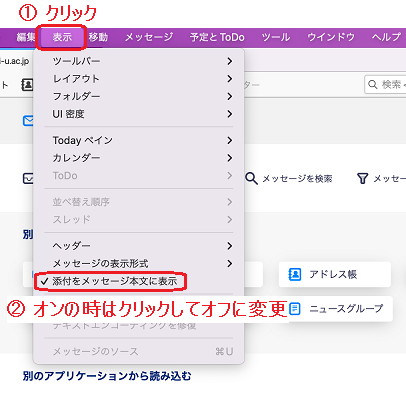Image resolution: width=406 pixels, height=395 pixels.
Task: Select the 並べ替え順序 menu entry
Action: 139,202
